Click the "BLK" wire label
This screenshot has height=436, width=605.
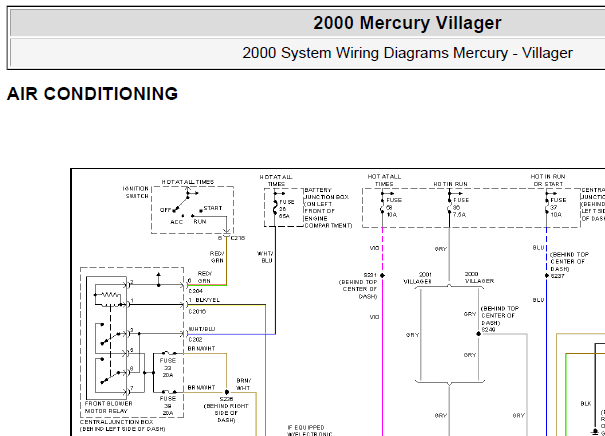pos(586,404)
